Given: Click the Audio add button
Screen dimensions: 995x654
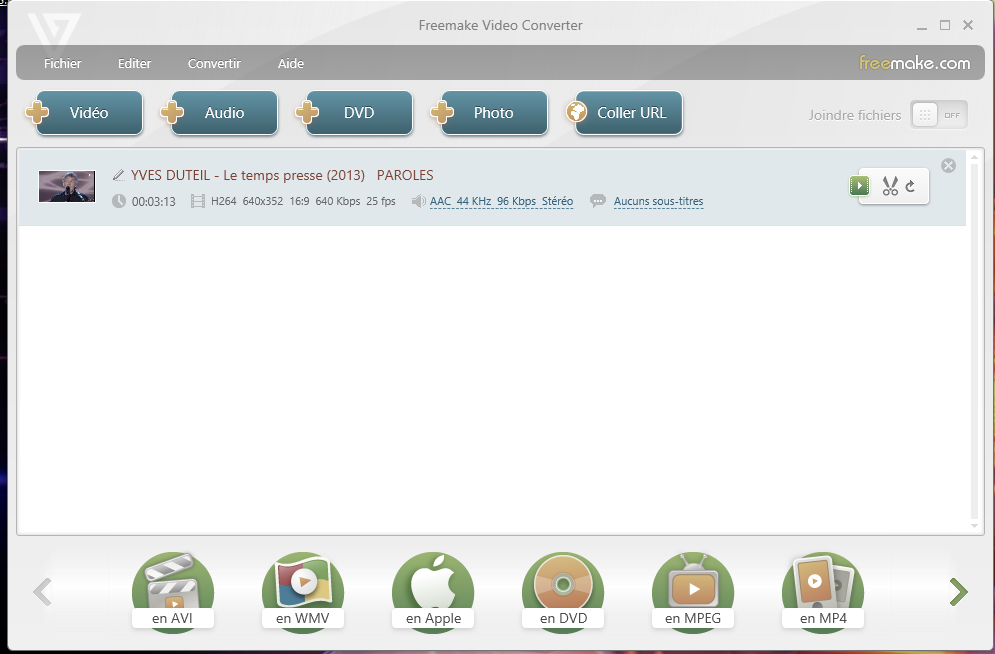Looking at the screenshot, I should [220, 113].
